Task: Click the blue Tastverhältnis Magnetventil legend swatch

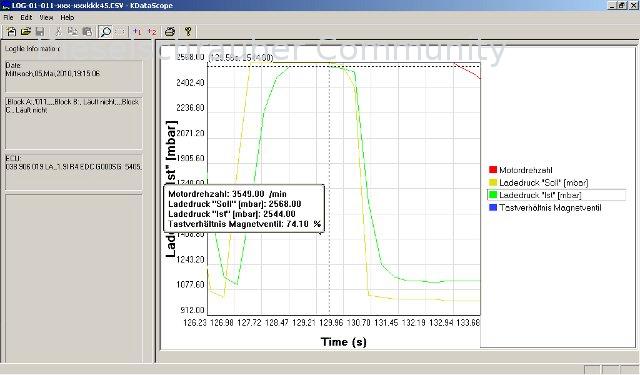Action: (x=493, y=208)
